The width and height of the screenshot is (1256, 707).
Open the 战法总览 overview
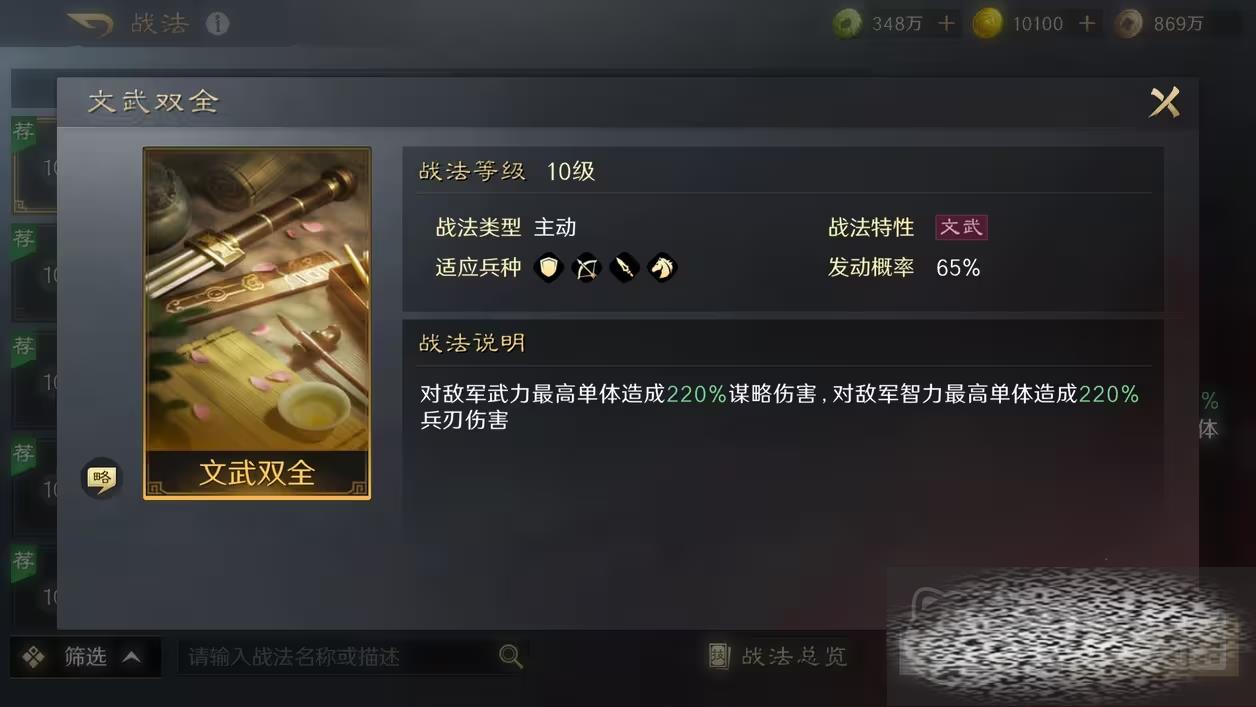pyautogui.click(x=777, y=656)
